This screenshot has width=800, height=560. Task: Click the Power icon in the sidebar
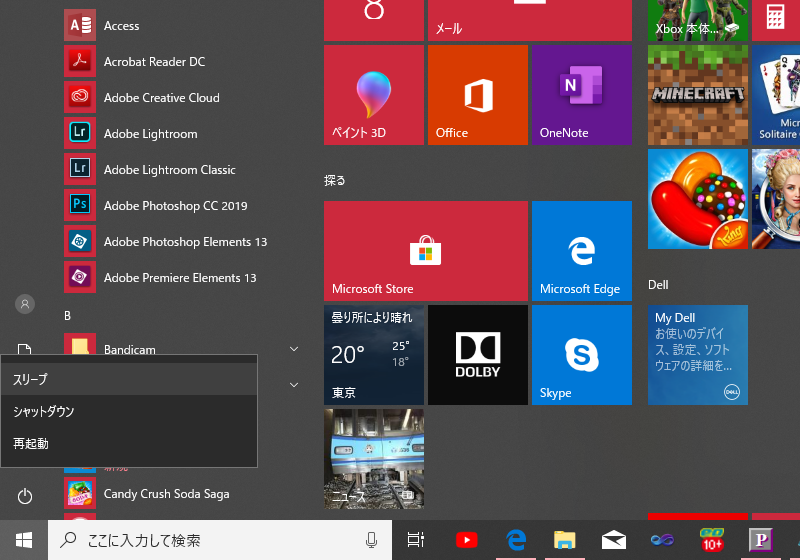coord(24,496)
